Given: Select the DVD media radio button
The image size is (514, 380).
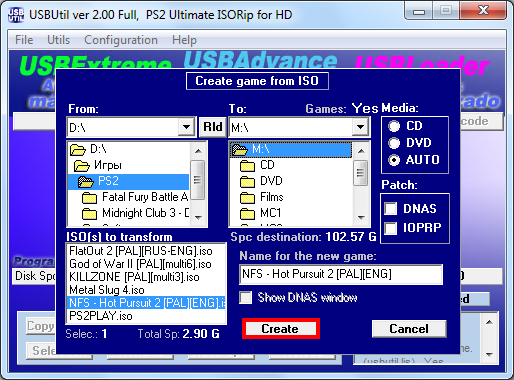Looking at the screenshot, I should 394,143.
